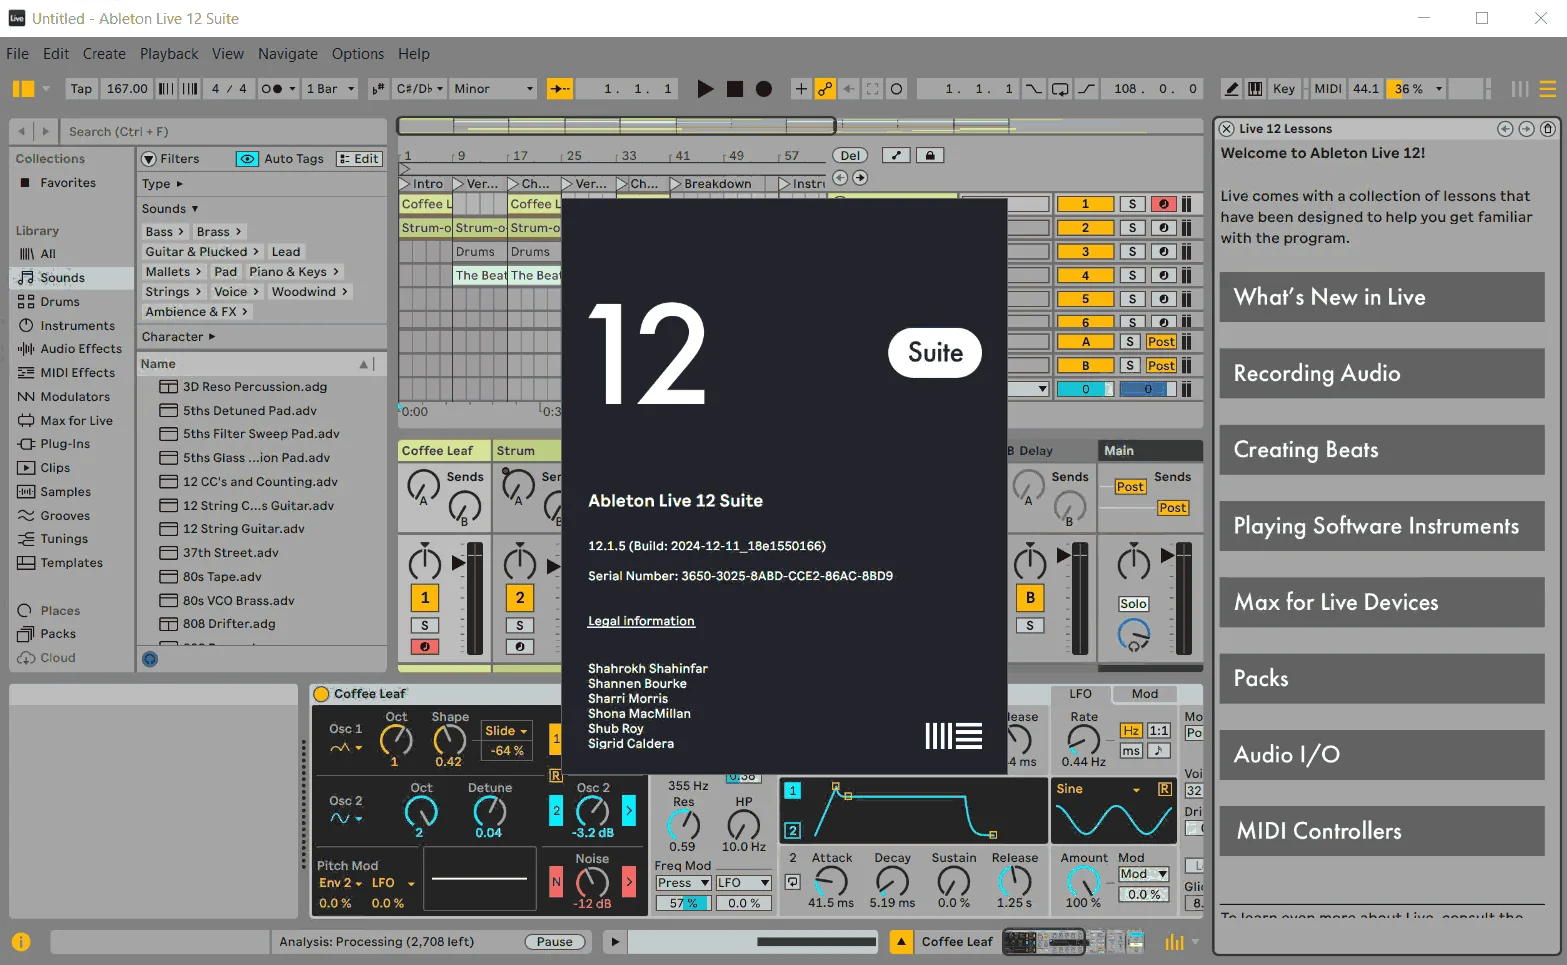This screenshot has height=965, width=1567.
Task: Open the Options menu
Action: coord(358,54)
